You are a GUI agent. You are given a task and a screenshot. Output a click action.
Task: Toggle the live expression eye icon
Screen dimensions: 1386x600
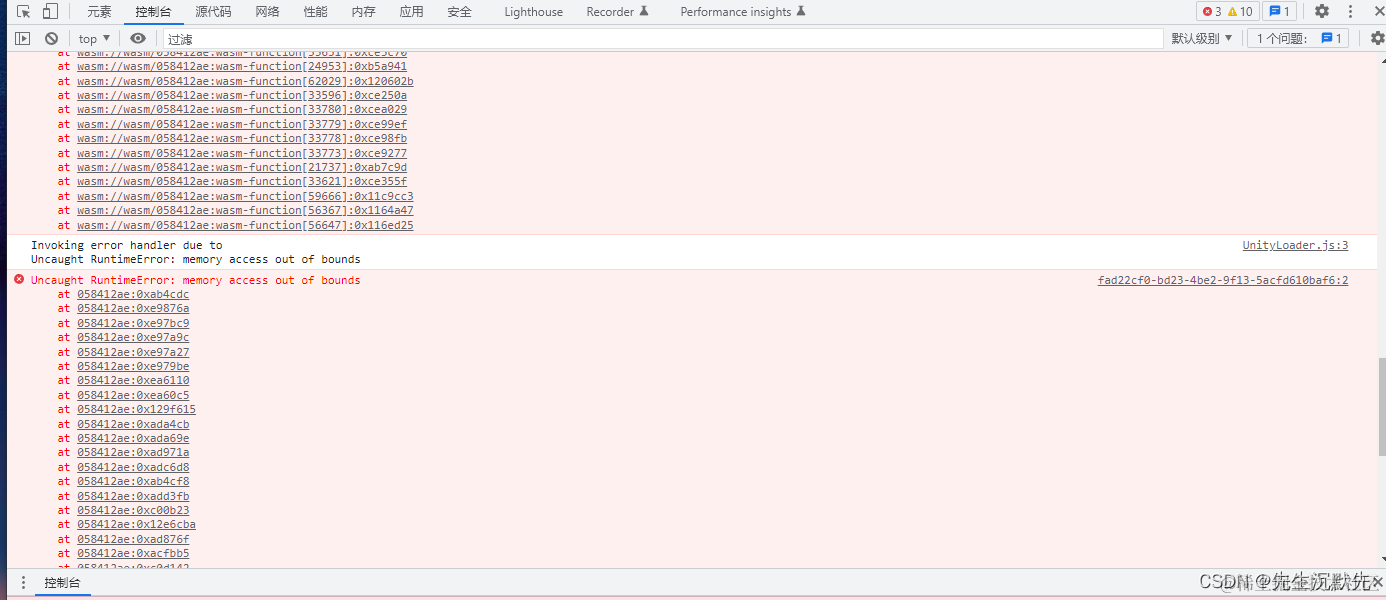click(x=138, y=38)
